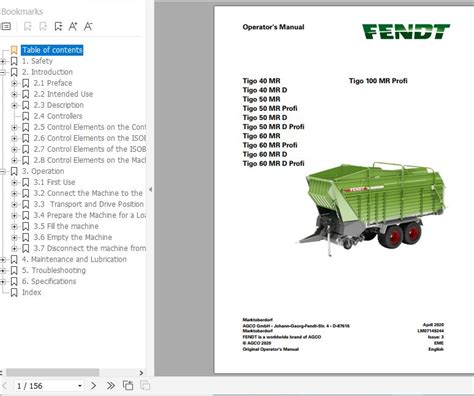The height and width of the screenshot is (396, 474).
Task: Open bookmark 3.1 First Use
Action: point(54,182)
